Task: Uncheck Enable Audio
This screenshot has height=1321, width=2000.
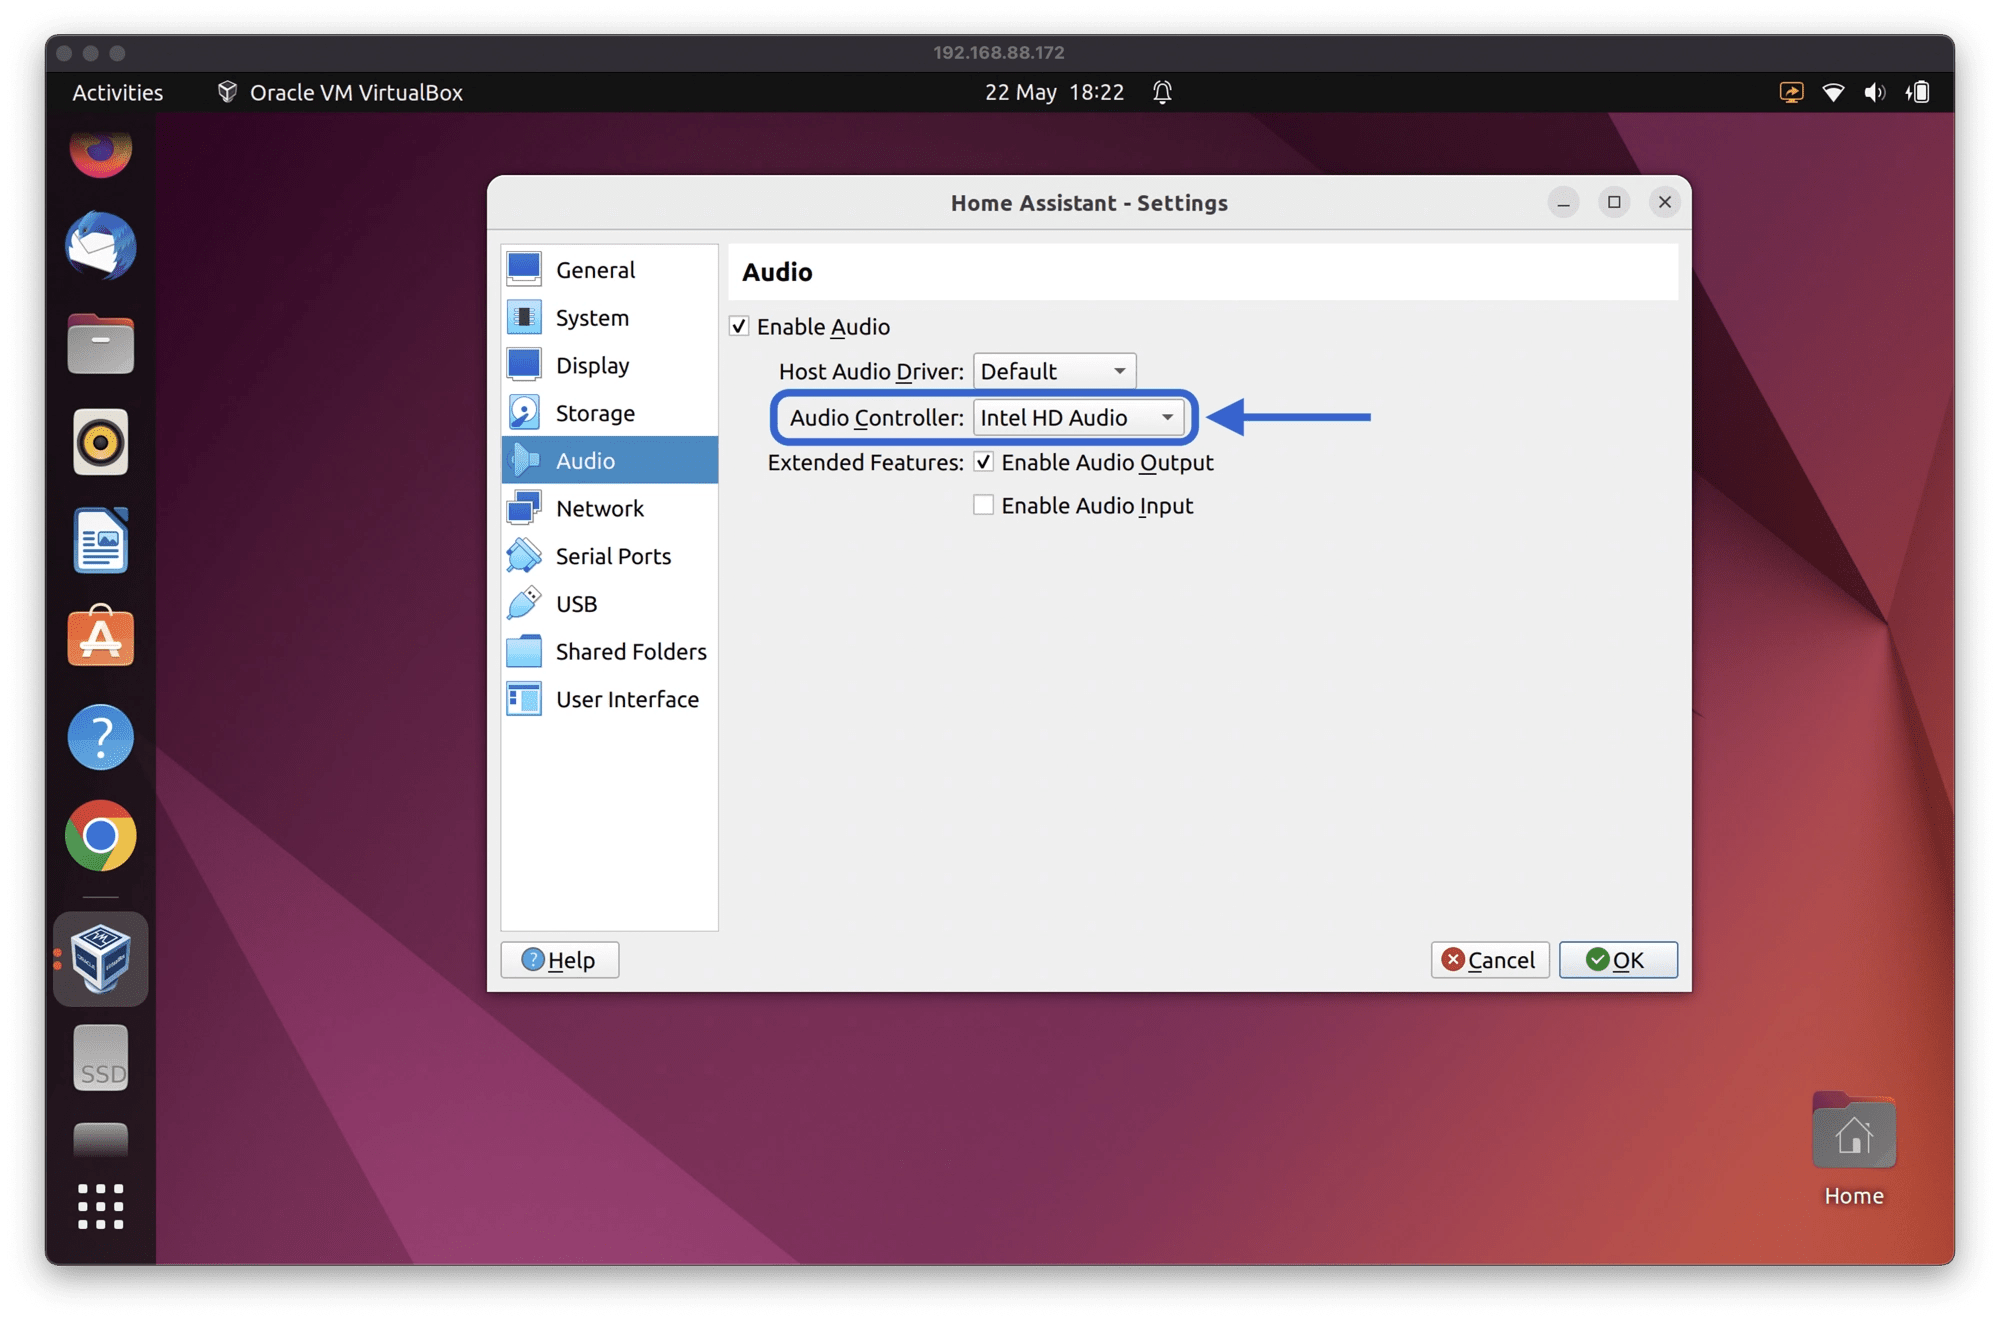Action: (x=740, y=326)
